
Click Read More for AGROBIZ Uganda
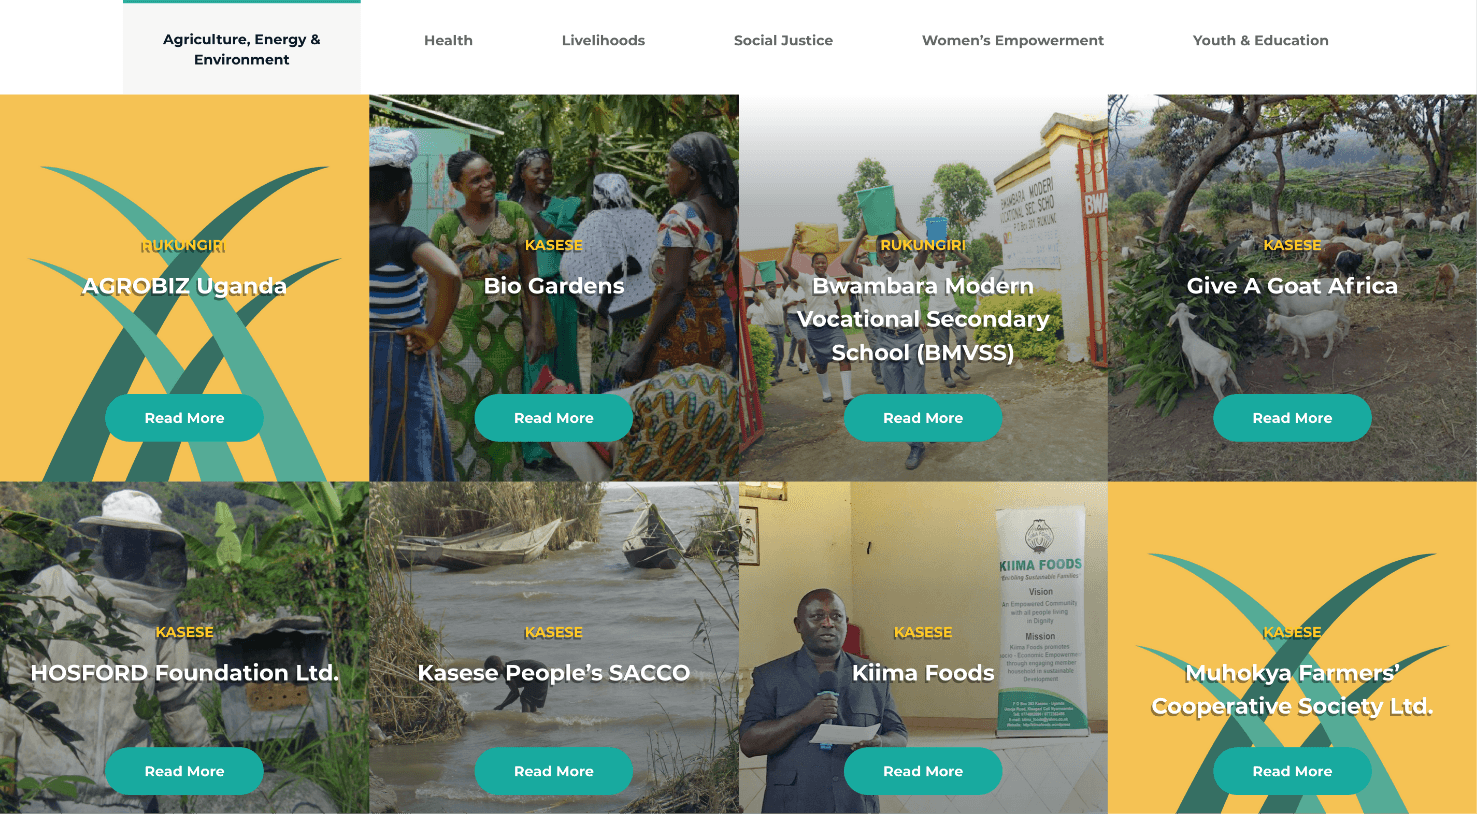(x=184, y=418)
